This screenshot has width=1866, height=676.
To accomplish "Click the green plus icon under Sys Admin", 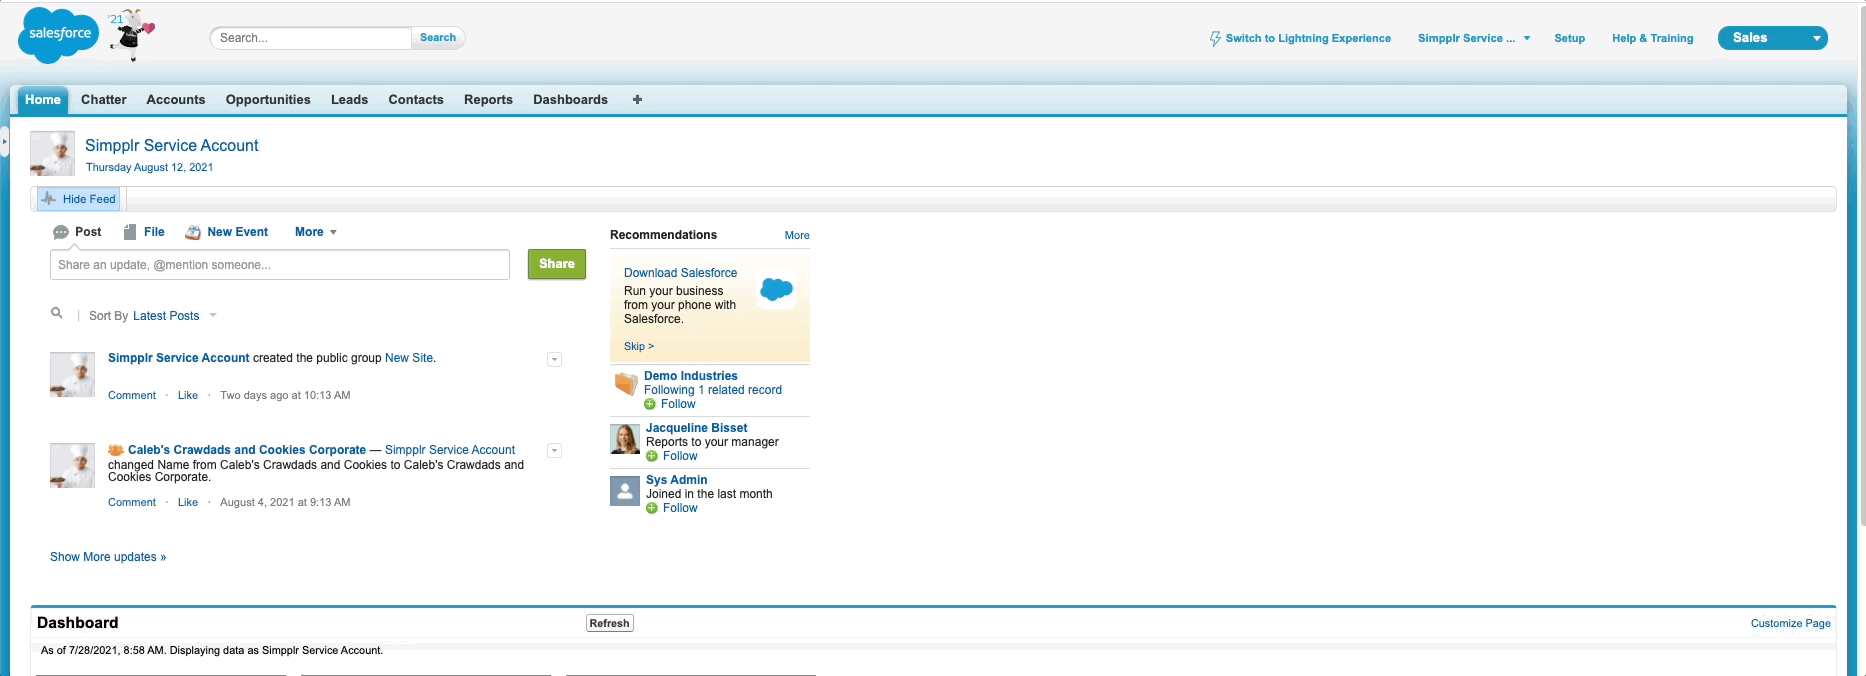I will pyautogui.click(x=652, y=508).
